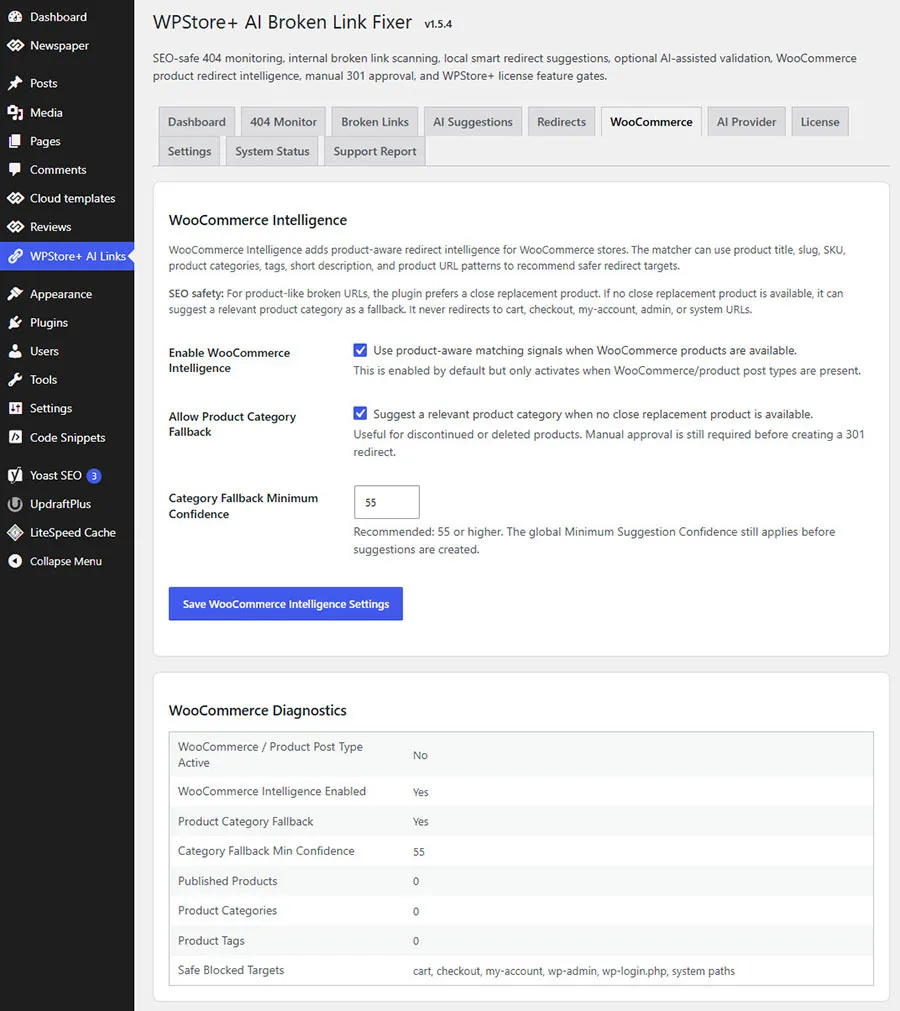Screen dimensions: 900x1011
Task: Click the 'WooCommerce Diagnostics' heading
Action: click(257, 711)
